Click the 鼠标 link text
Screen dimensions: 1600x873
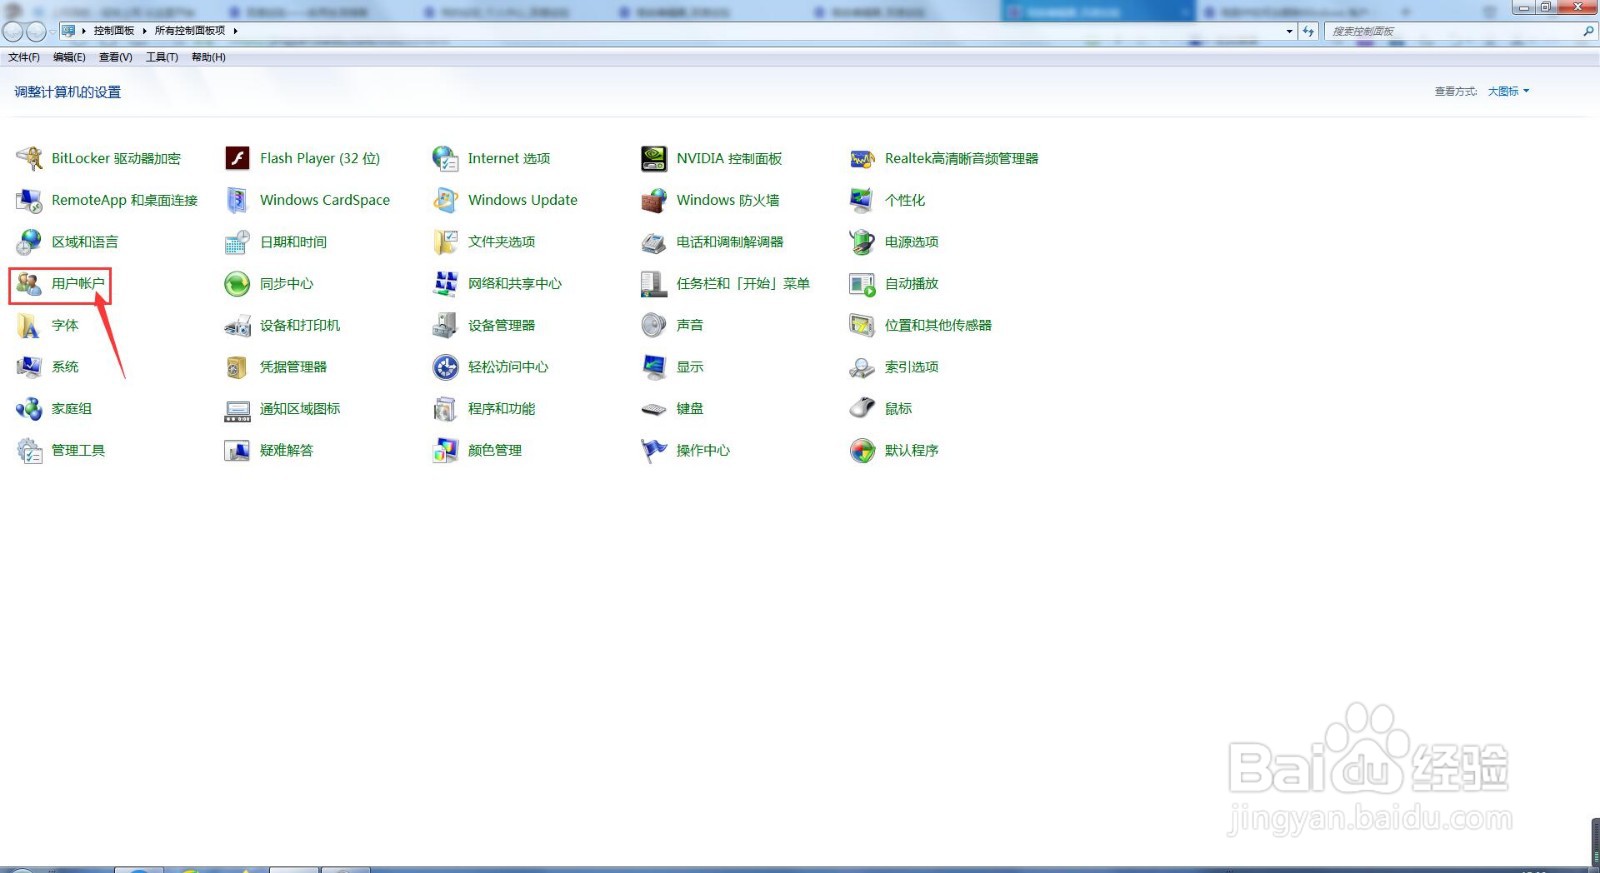[898, 409]
